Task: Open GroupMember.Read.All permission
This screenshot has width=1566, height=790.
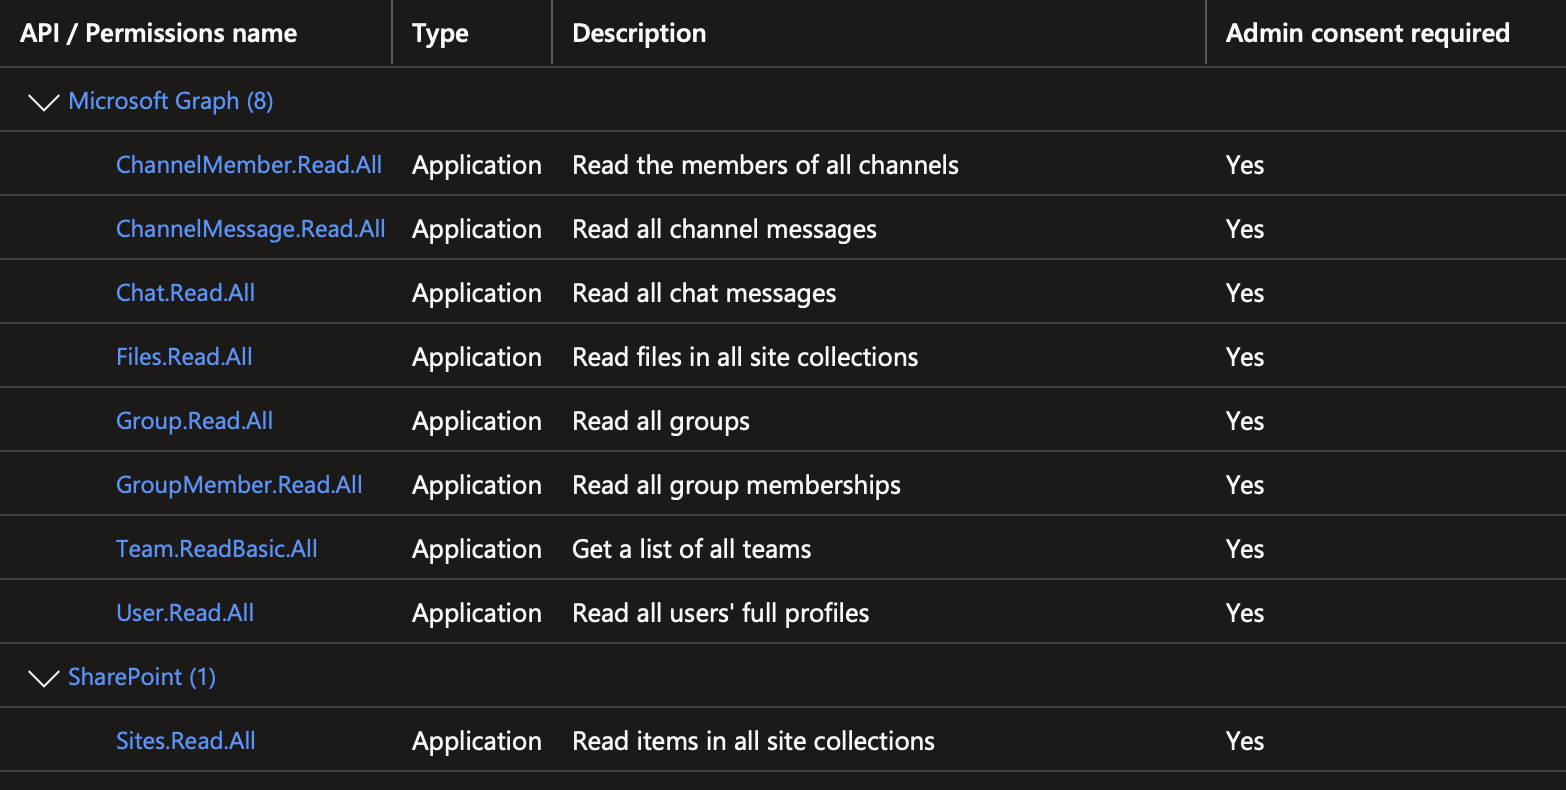Action: point(239,485)
